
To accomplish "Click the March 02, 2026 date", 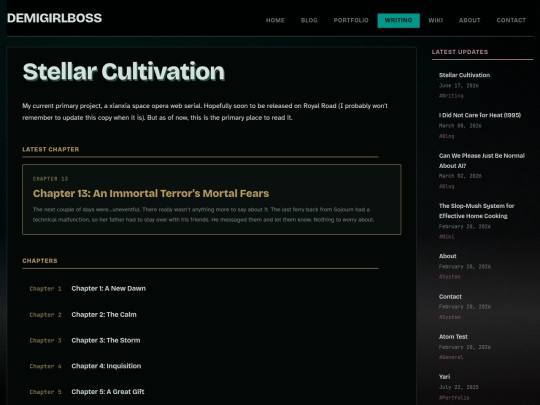I will pos(460,176).
